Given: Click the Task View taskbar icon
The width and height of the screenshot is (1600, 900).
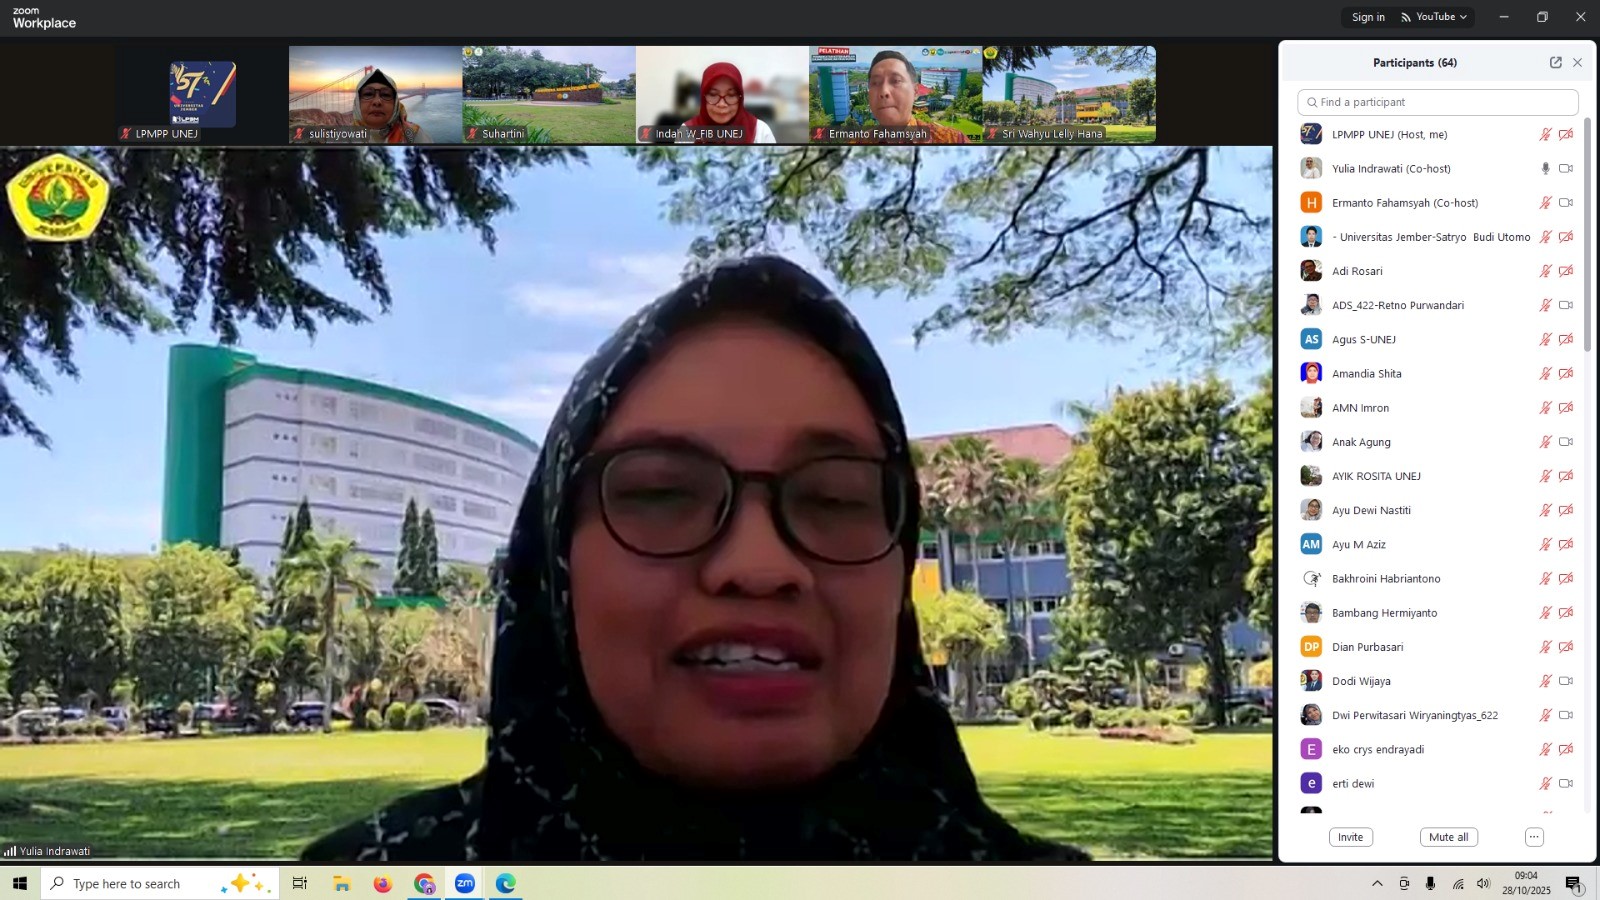Looking at the screenshot, I should click(299, 884).
